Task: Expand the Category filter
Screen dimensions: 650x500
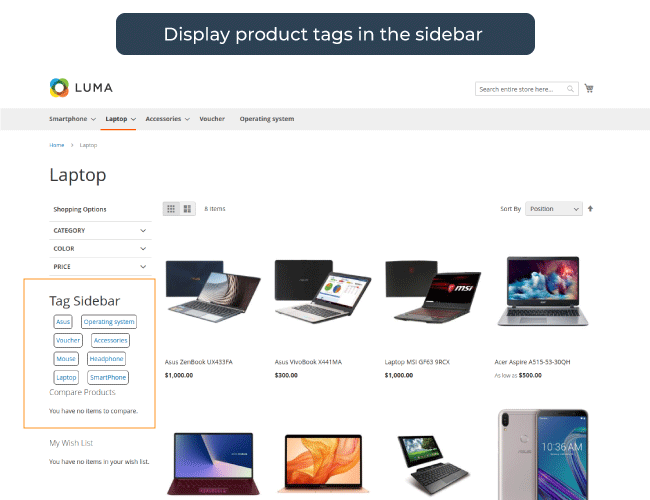Action: 100,231
